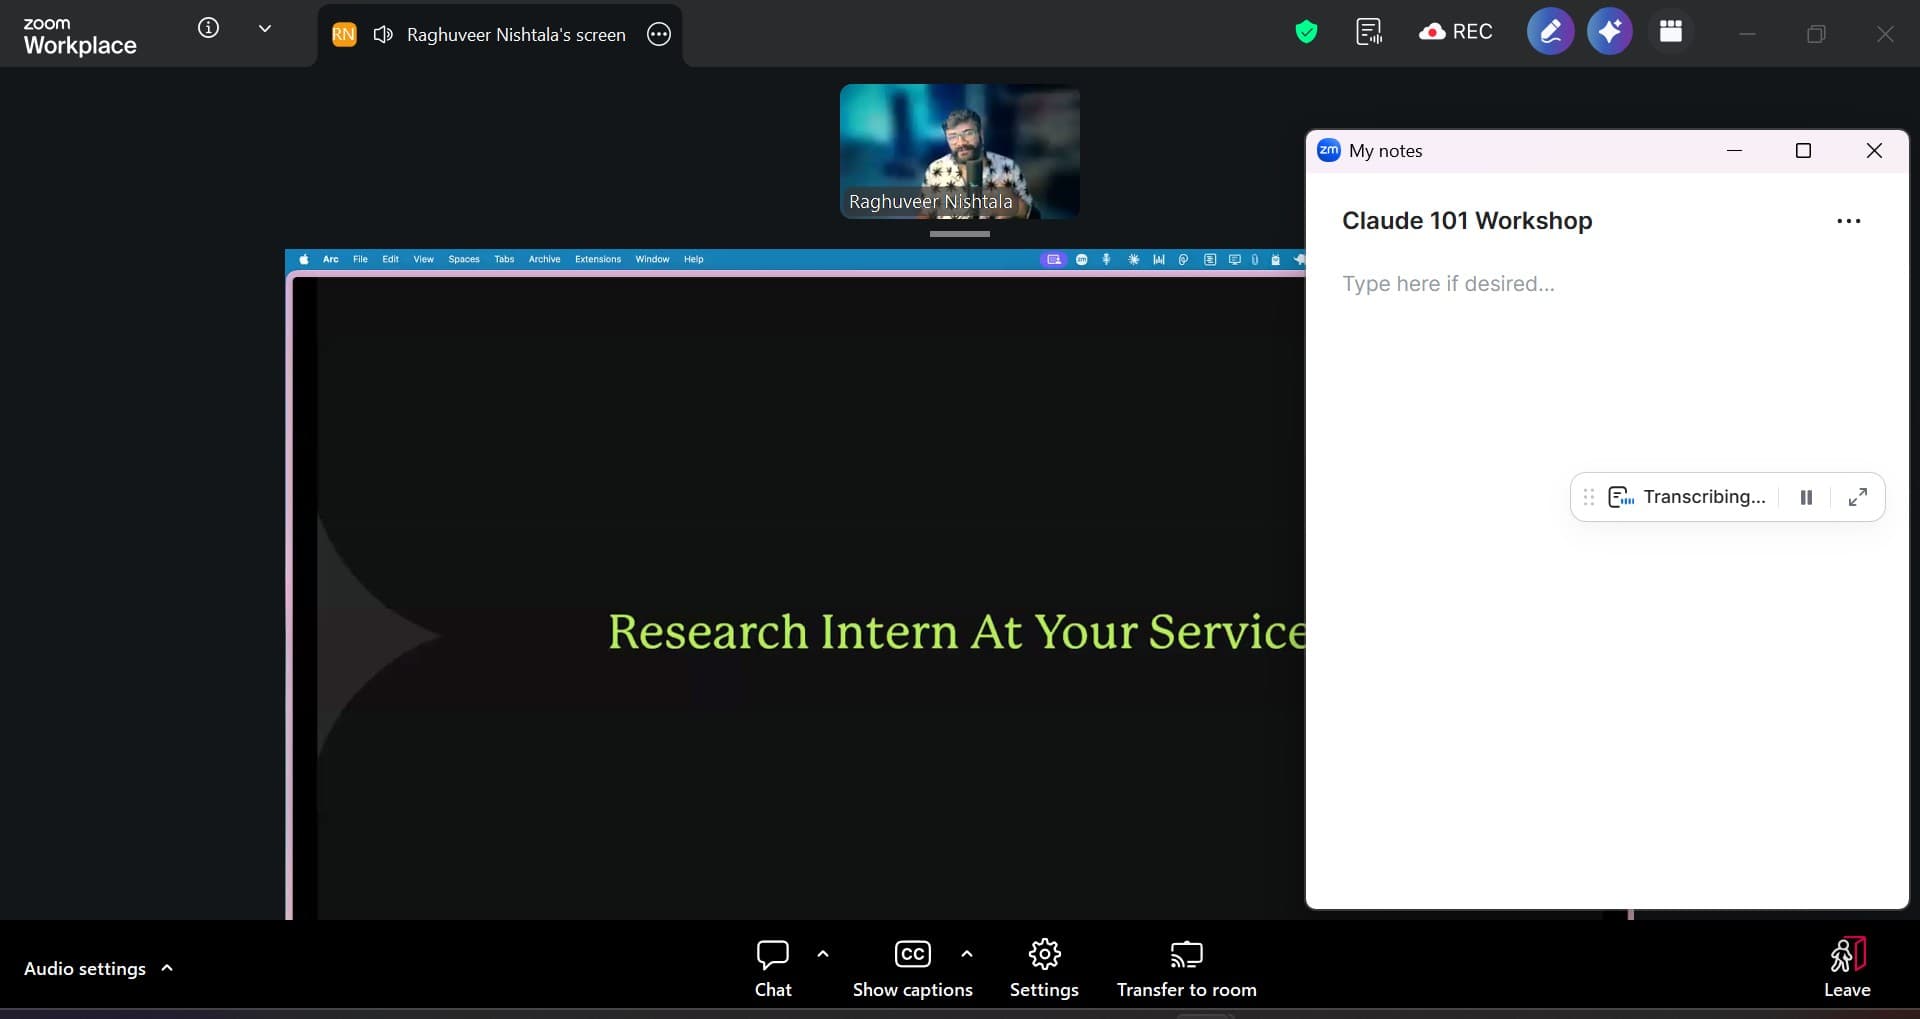The image size is (1920, 1019).
Task: Click the Research Intern At Your Service heading
Action: pyautogui.click(x=957, y=632)
